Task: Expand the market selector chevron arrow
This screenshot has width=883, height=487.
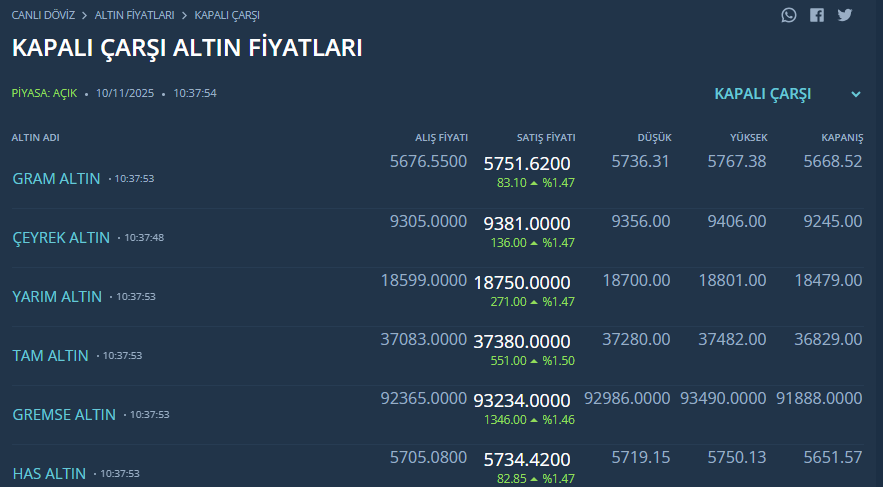Action: (856, 94)
